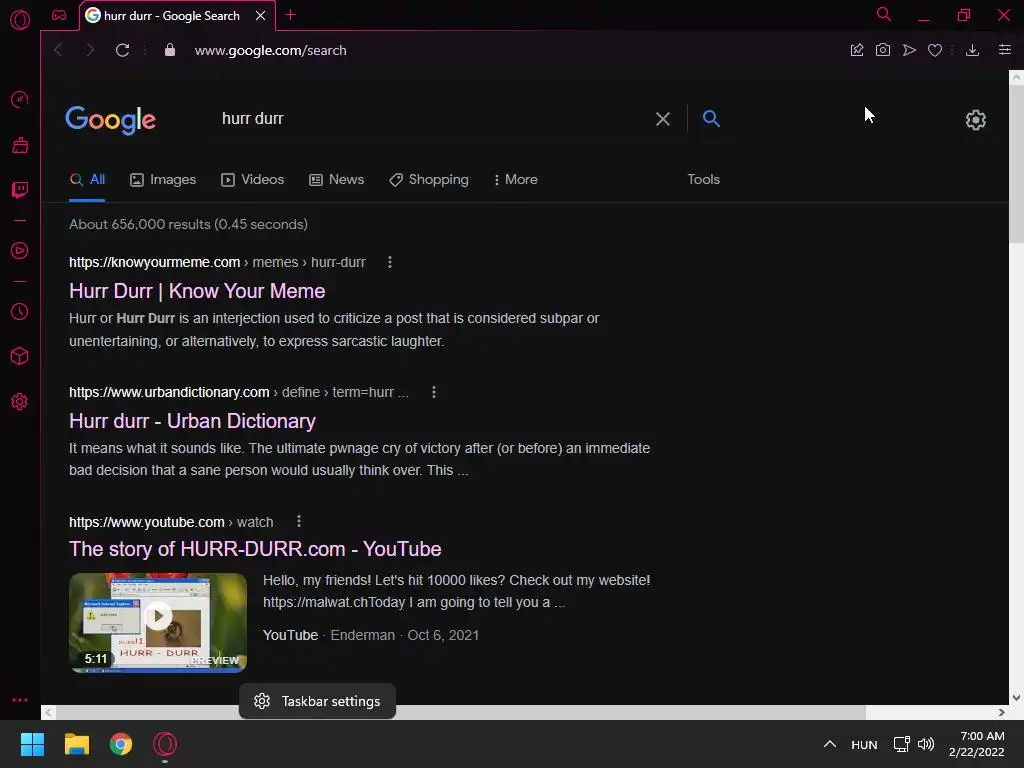
Task: Click the scroll right arrow on horizontal scrollbar
Action: [1001, 712]
